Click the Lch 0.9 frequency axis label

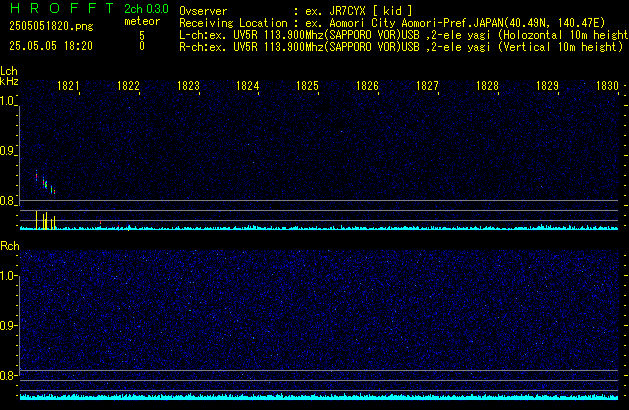click(8, 151)
